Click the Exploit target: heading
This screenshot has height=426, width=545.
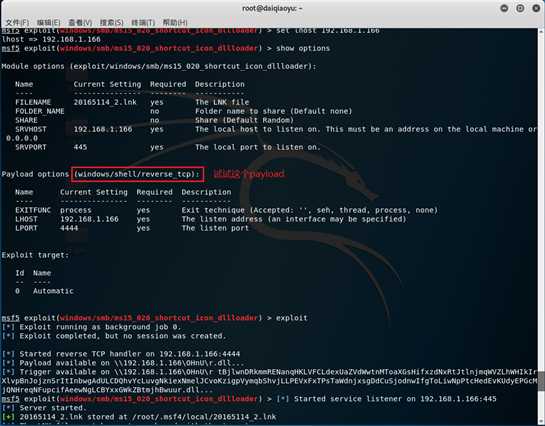(x=35, y=255)
